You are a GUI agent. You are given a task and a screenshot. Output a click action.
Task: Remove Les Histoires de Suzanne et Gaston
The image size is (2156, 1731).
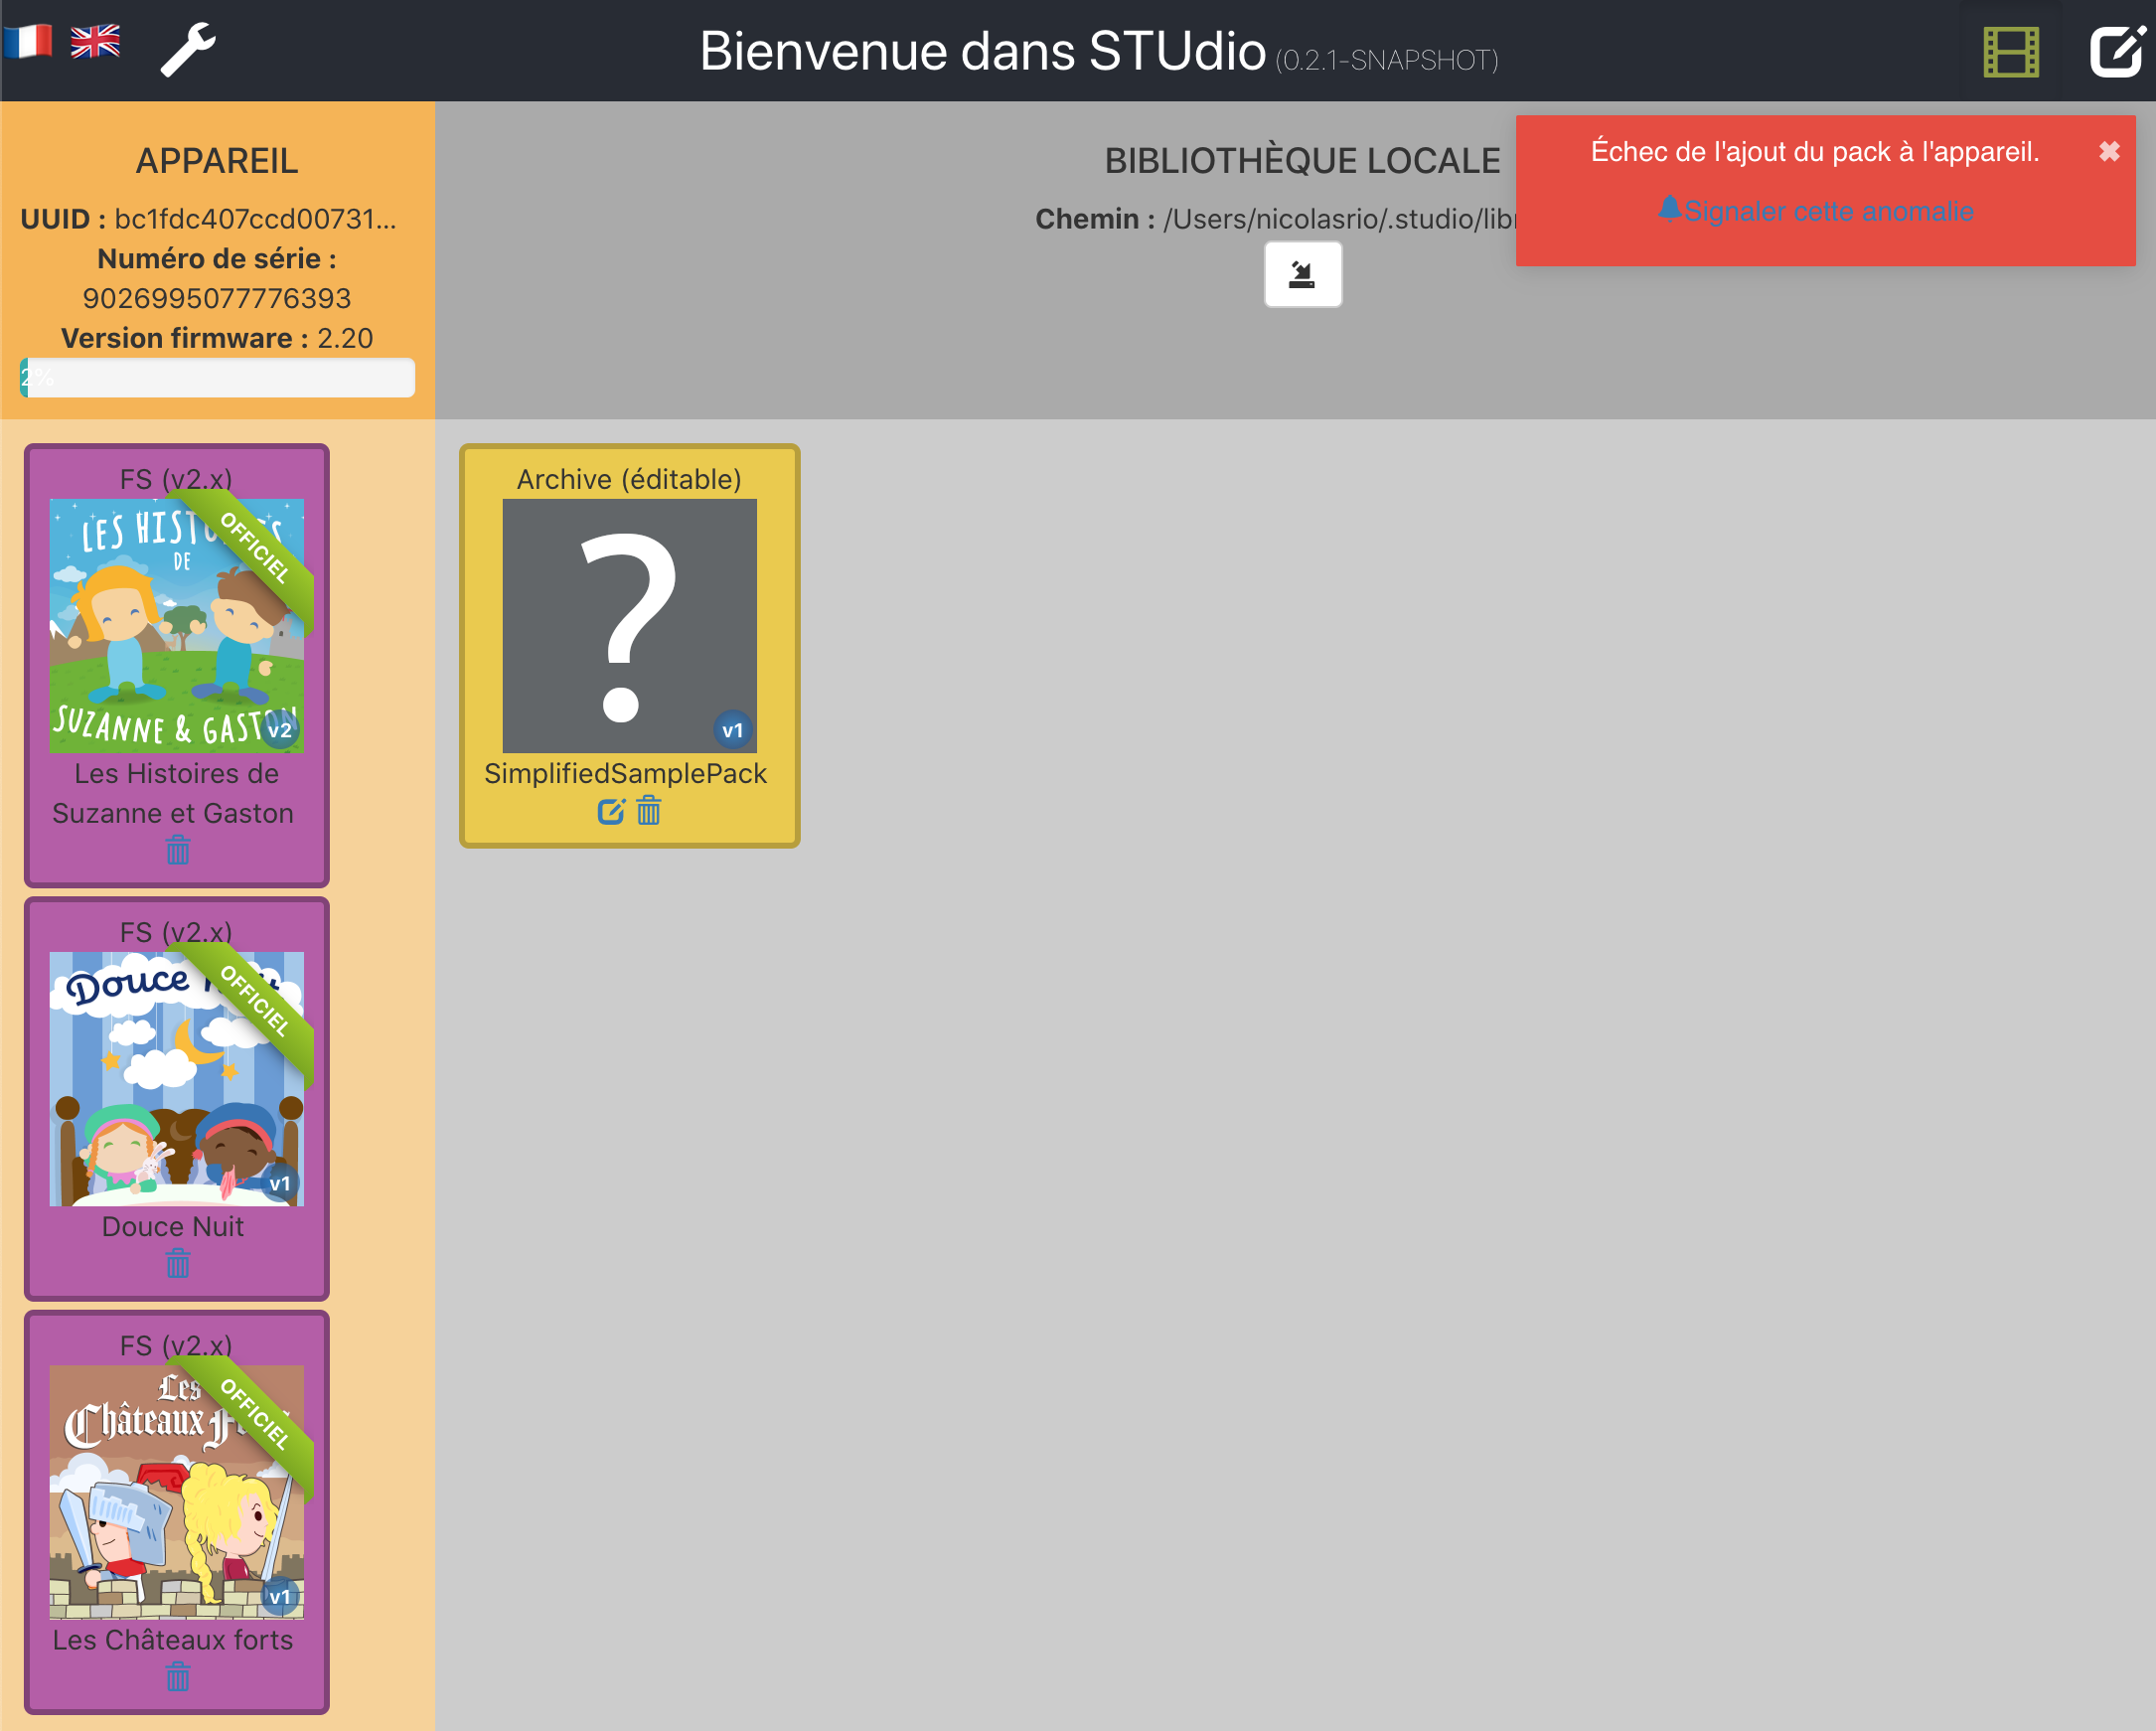[x=176, y=851]
